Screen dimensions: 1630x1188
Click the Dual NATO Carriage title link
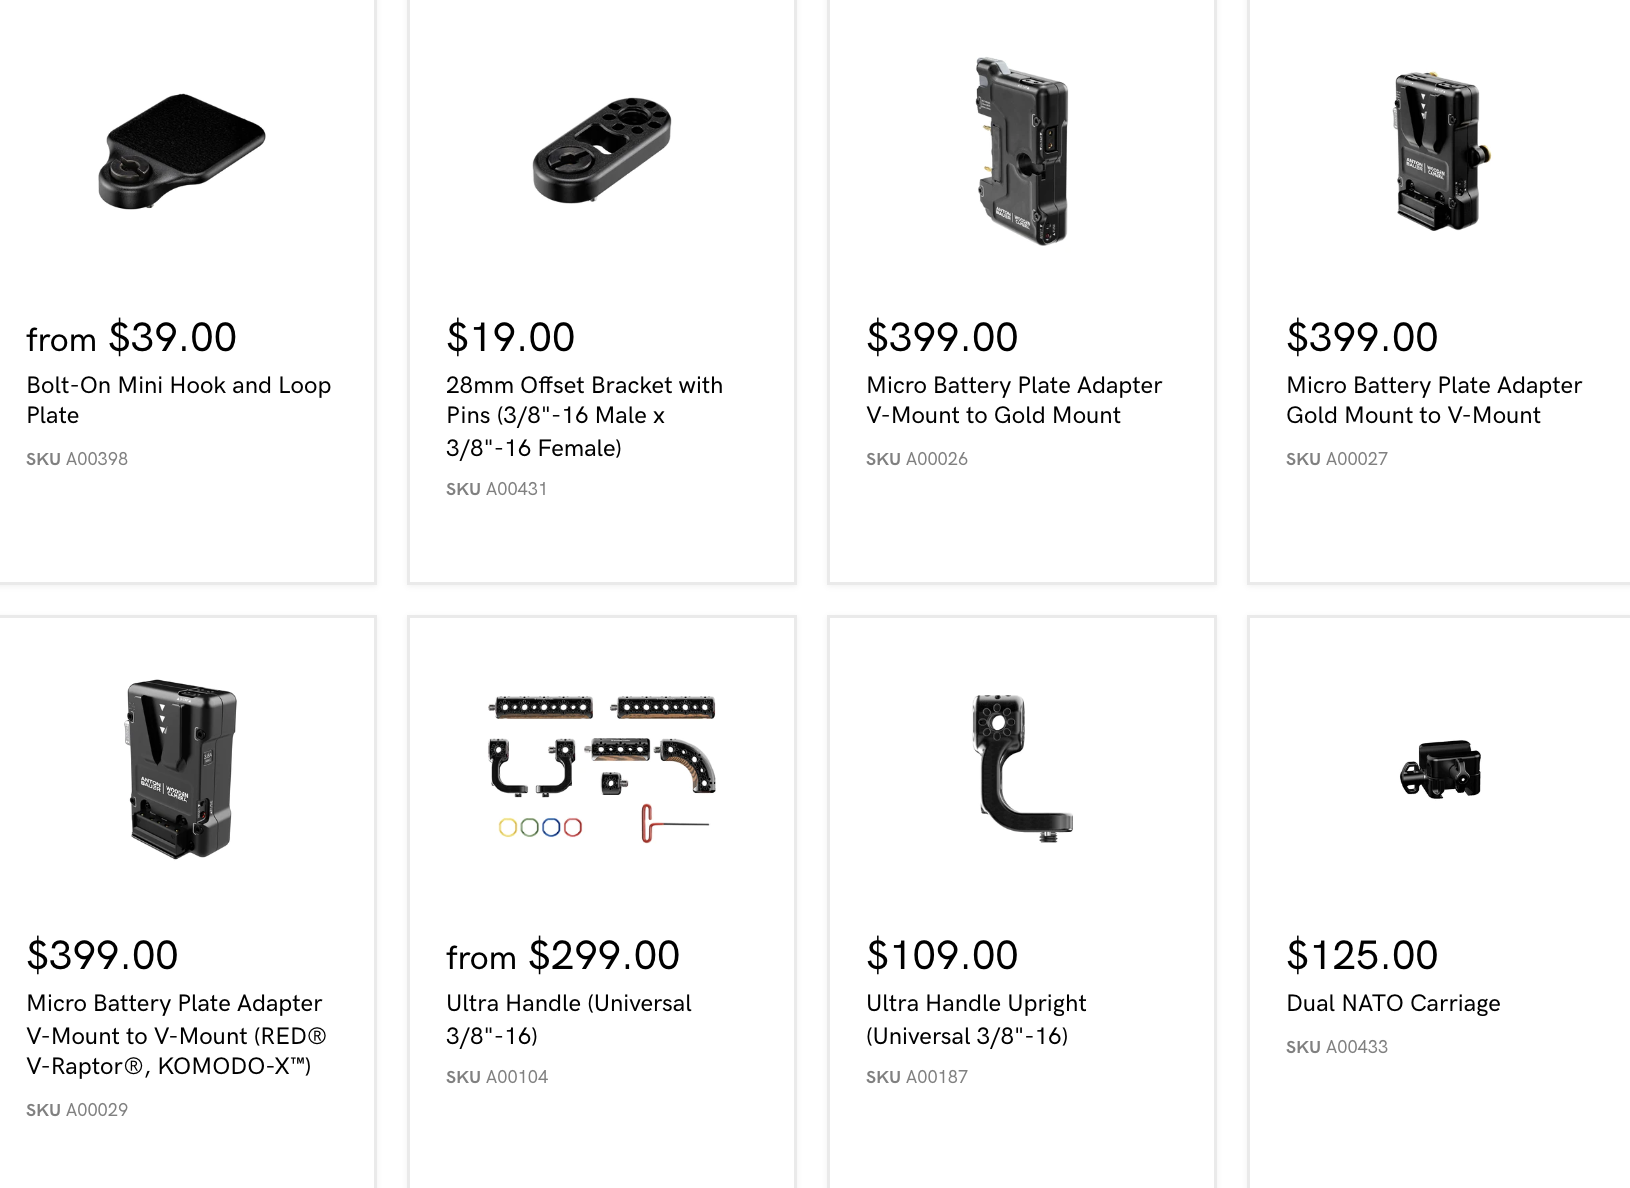pos(1393,1003)
